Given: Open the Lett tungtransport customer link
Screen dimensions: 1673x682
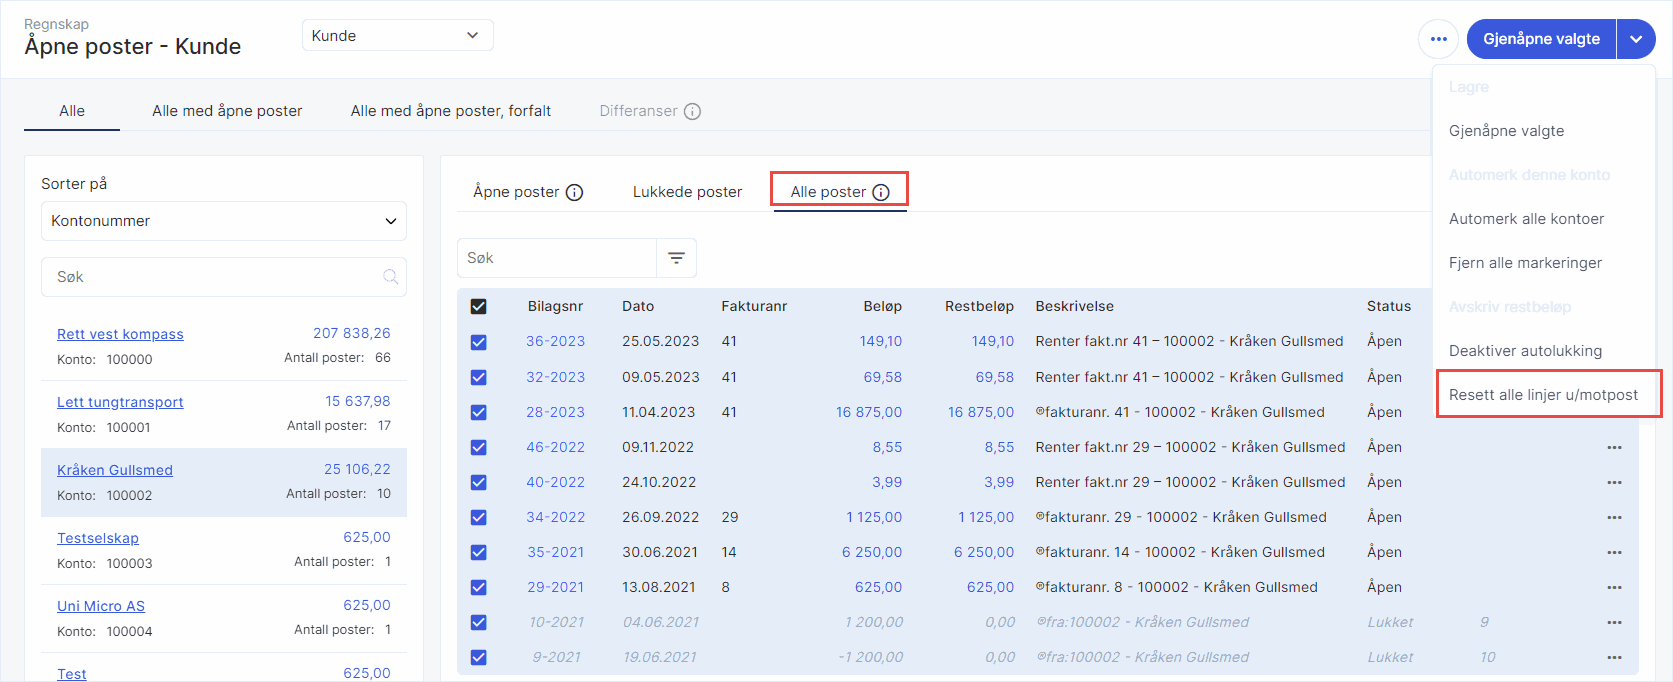Looking at the screenshot, I should (x=120, y=402).
